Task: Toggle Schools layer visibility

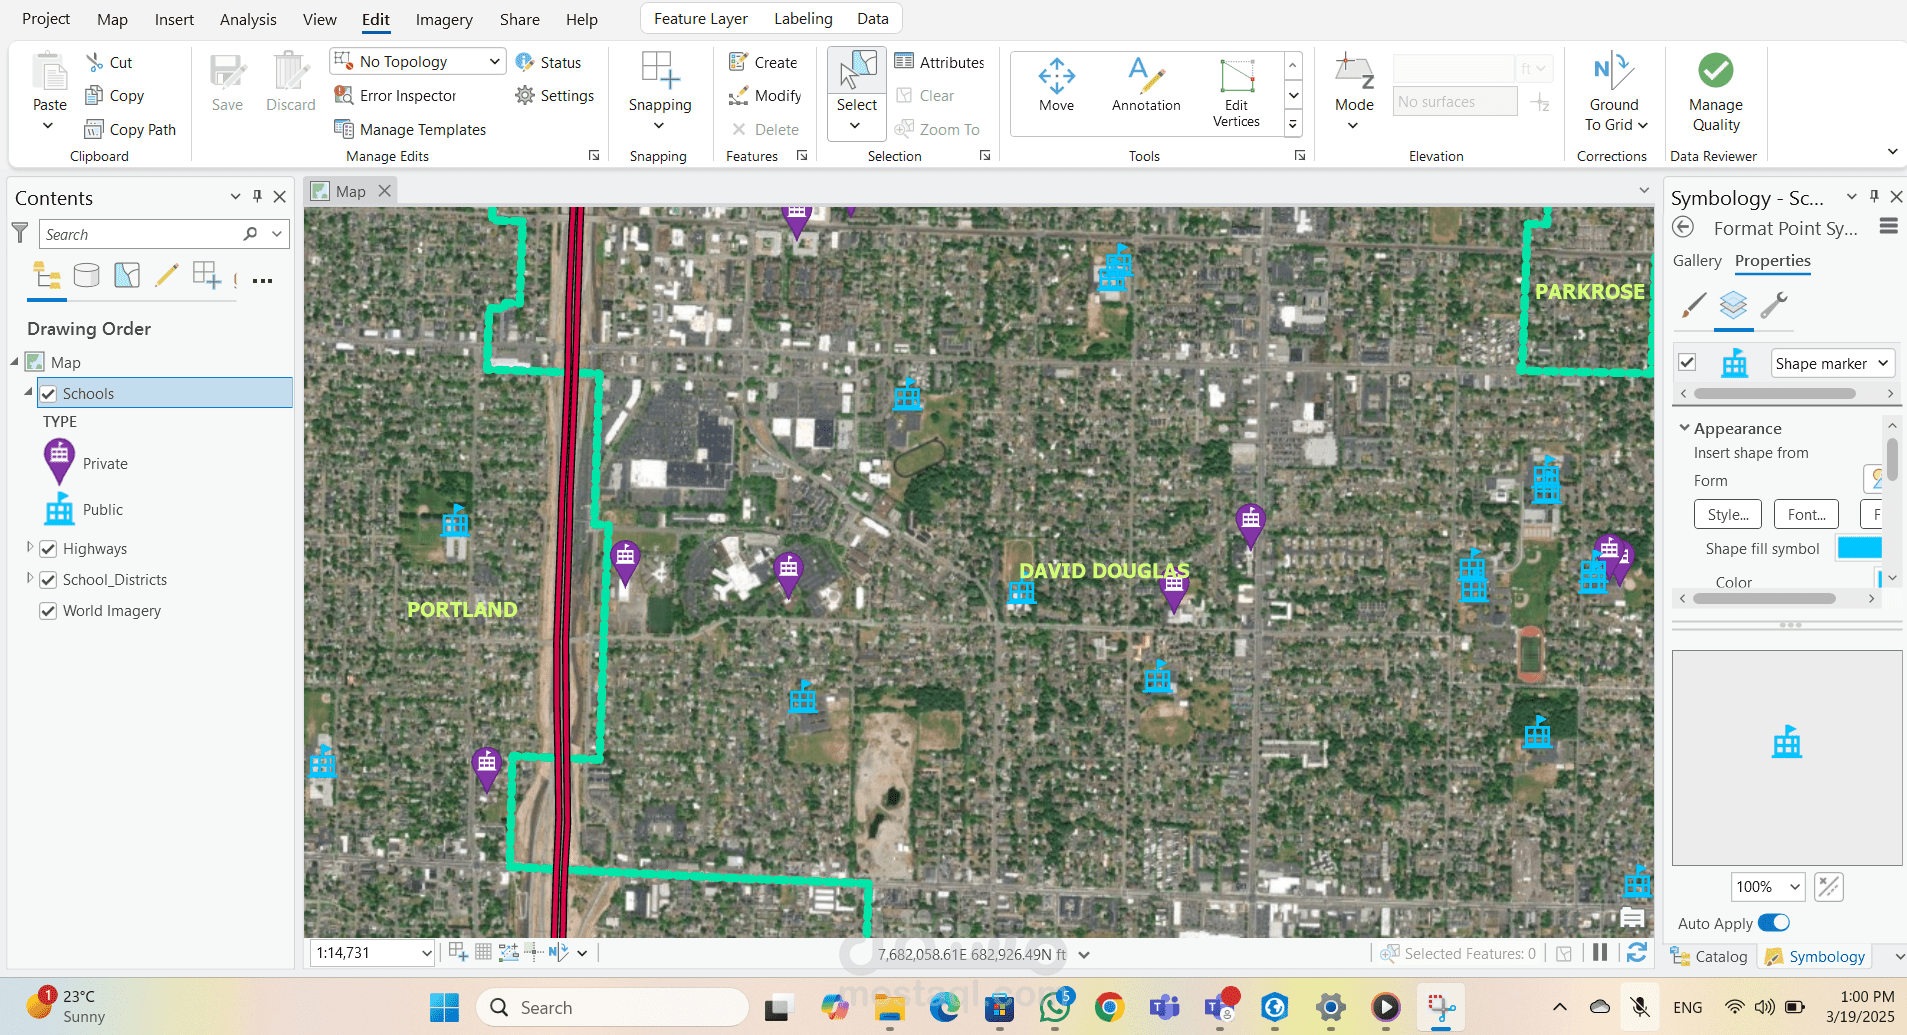Action: point(48,394)
